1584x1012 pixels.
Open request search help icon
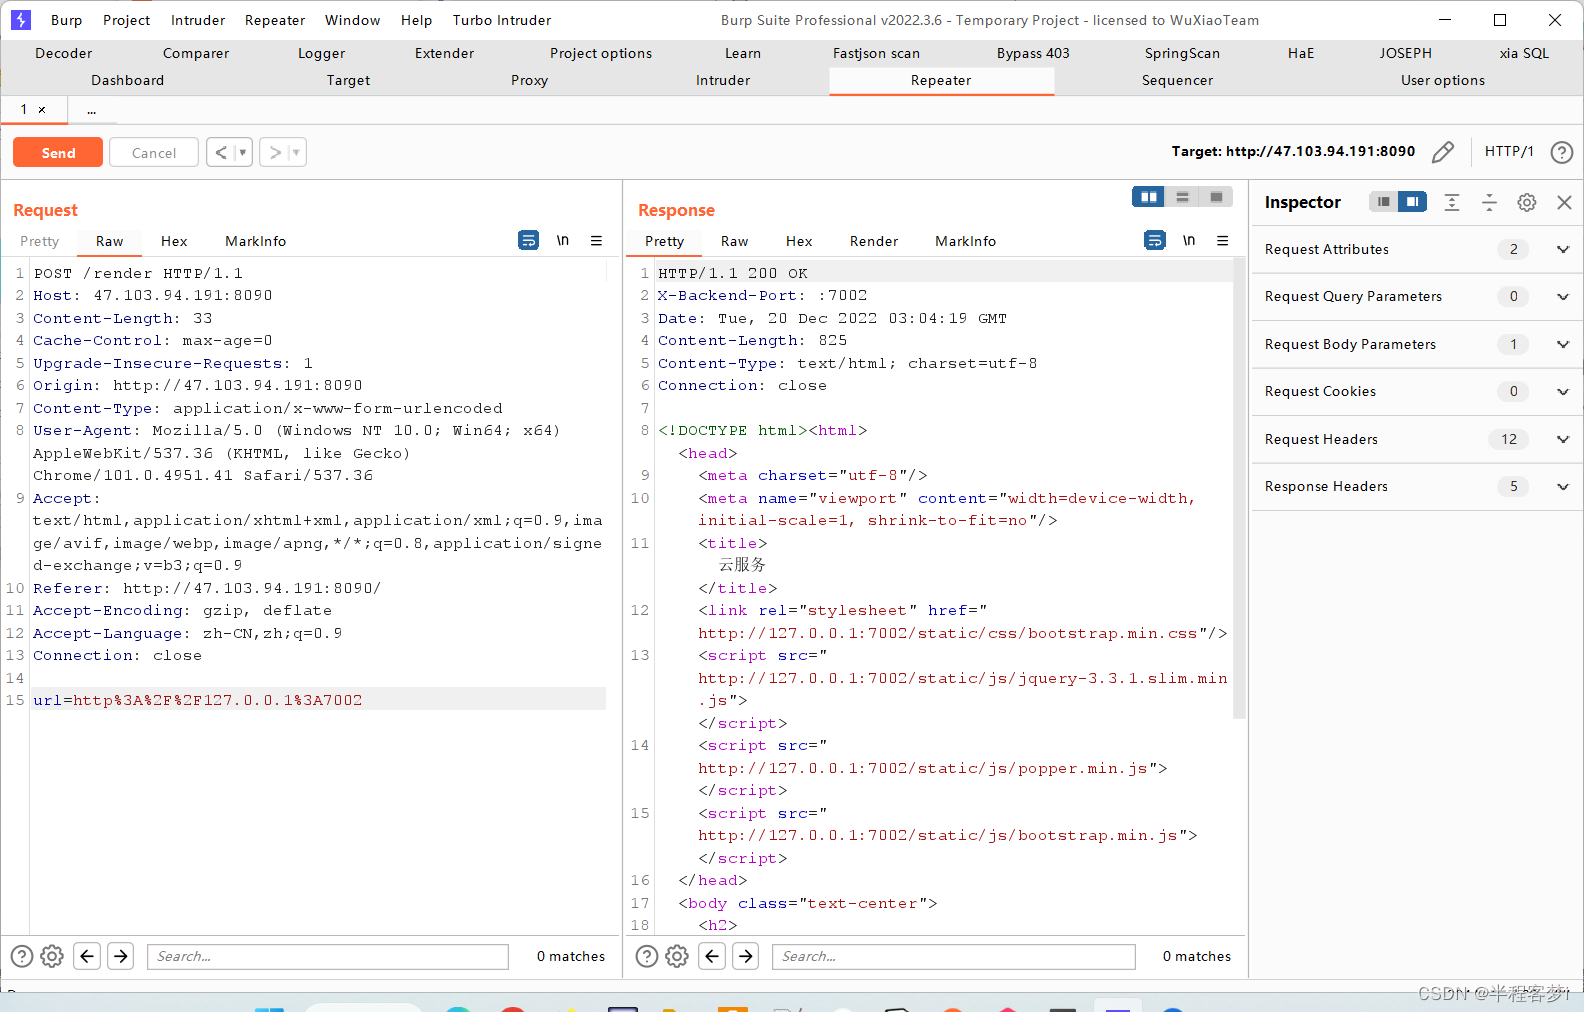[x=22, y=956]
